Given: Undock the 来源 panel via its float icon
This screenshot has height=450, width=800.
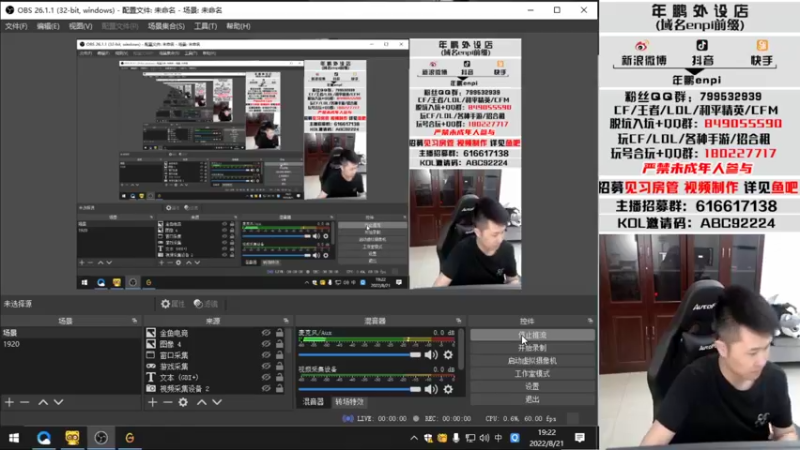Looking at the screenshot, I should point(286,320).
